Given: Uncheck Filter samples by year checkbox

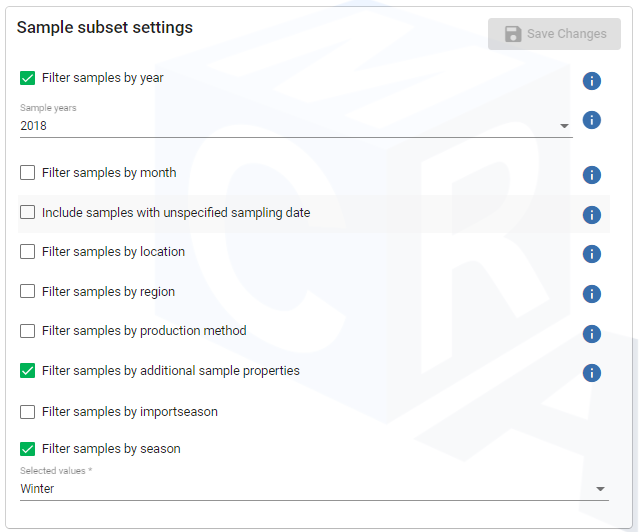Looking at the screenshot, I should click(28, 78).
